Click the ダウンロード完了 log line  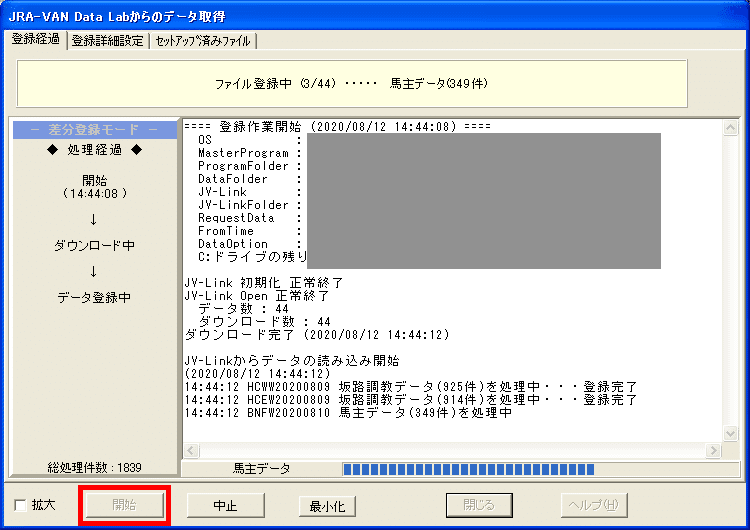pyautogui.click(x=317, y=334)
